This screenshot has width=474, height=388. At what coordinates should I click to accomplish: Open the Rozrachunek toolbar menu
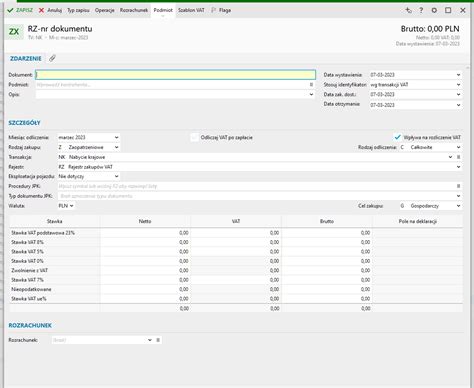point(134,10)
